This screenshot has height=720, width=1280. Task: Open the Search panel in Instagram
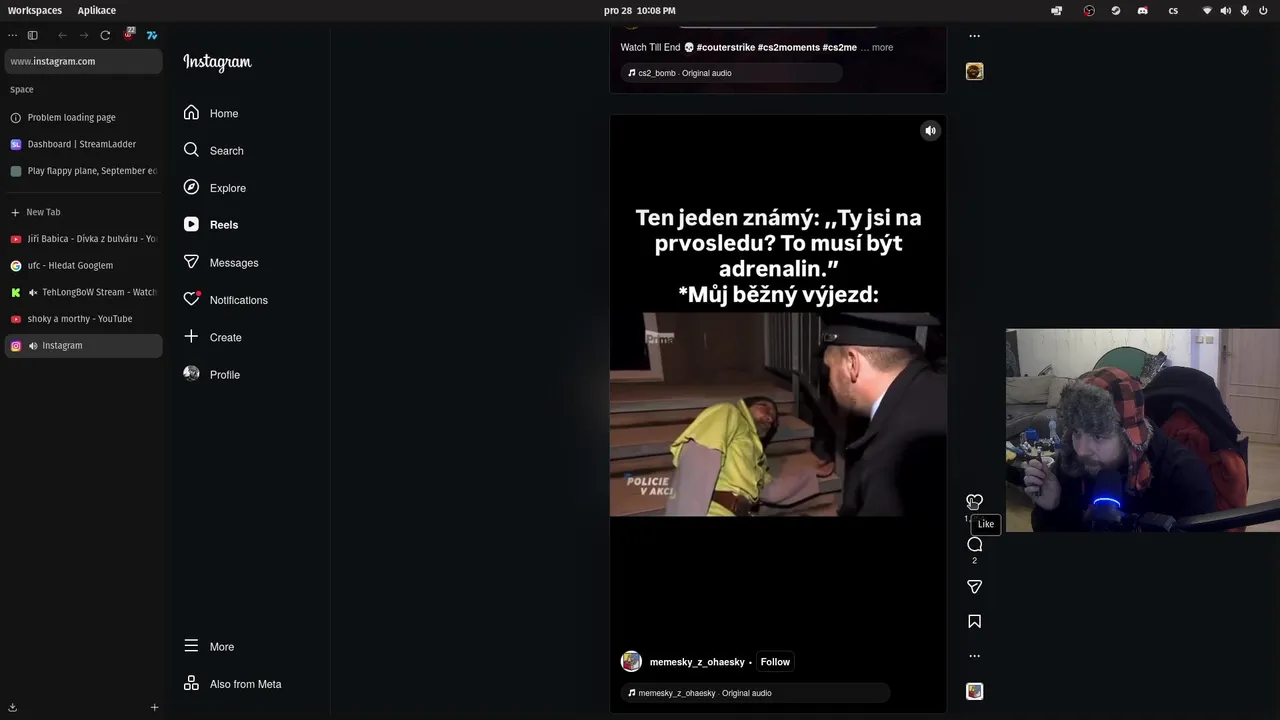click(226, 151)
